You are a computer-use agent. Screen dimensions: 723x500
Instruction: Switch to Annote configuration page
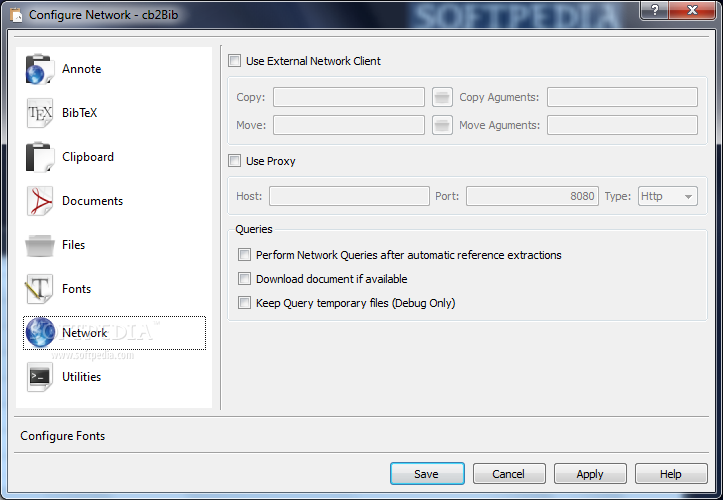114,69
